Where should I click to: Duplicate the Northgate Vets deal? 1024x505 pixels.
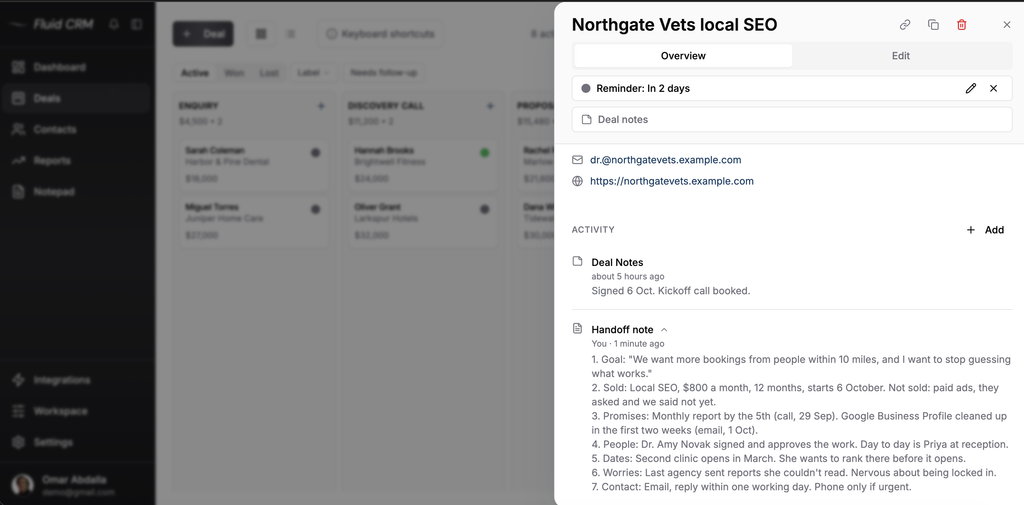click(x=933, y=25)
